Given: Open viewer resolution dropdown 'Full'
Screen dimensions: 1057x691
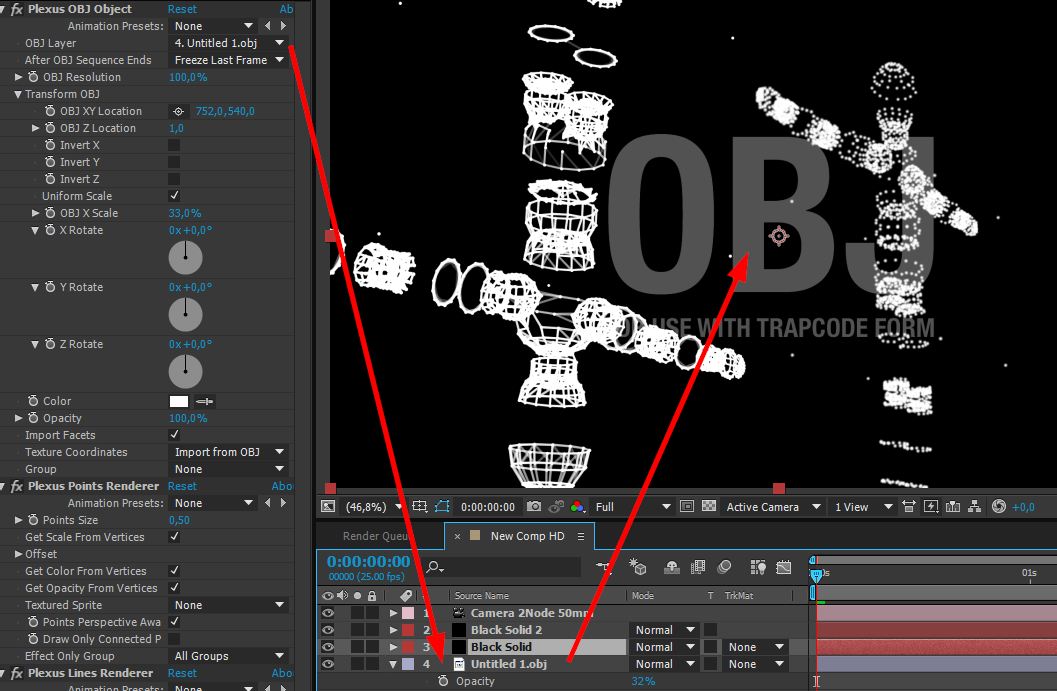Looking at the screenshot, I should tap(632, 506).
